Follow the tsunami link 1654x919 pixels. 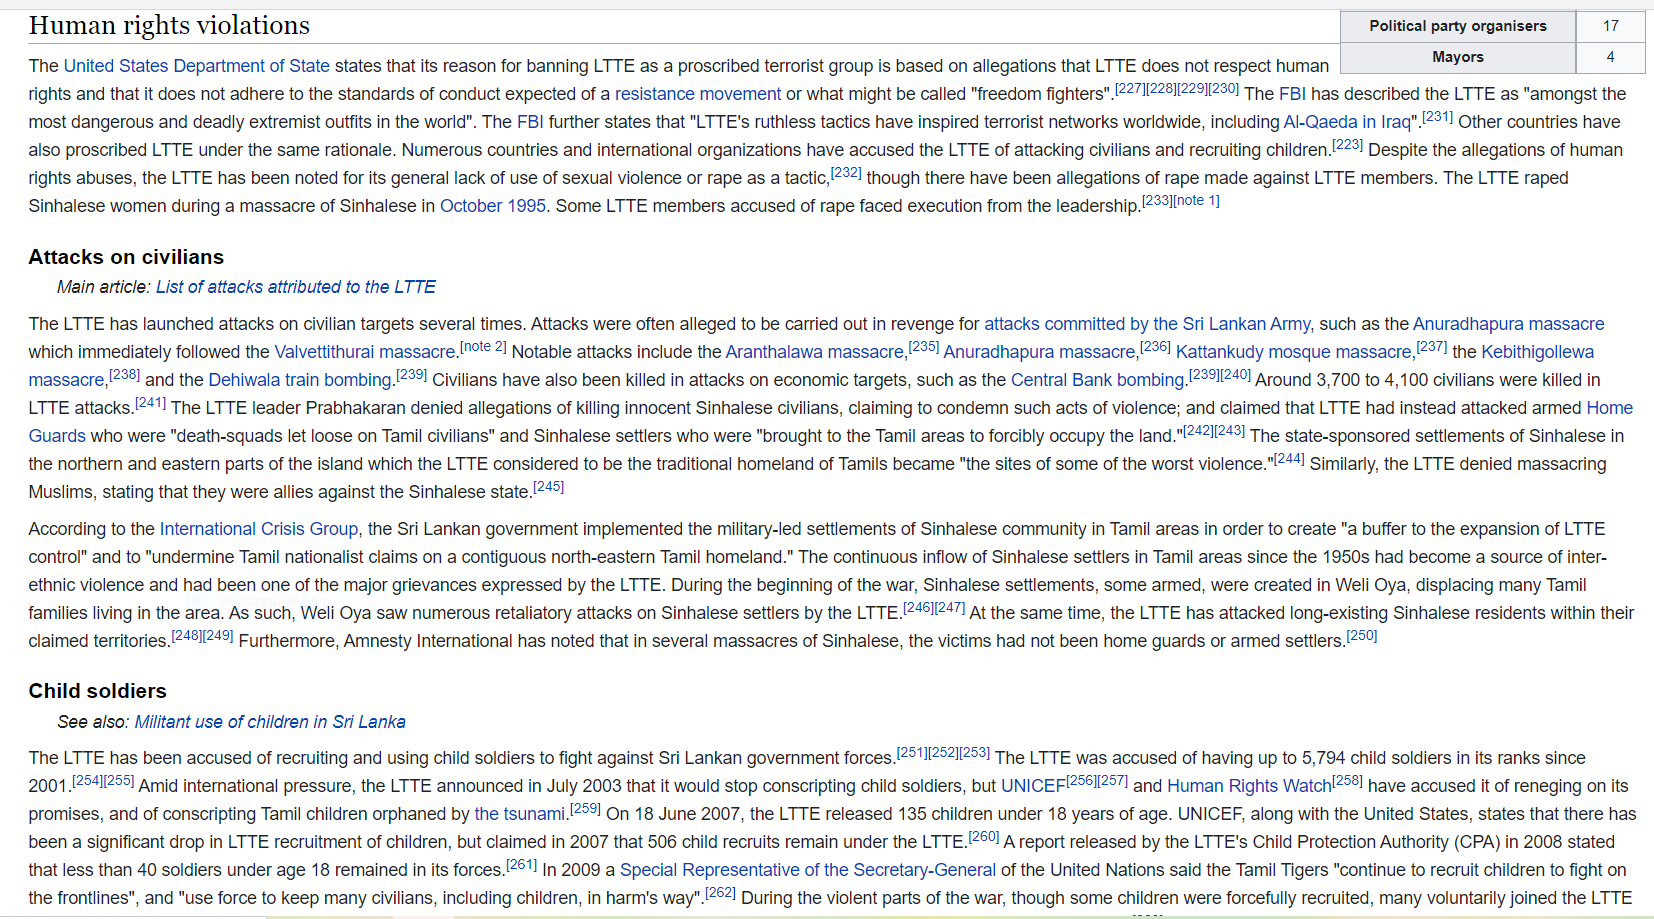click(x=520, y=814)
